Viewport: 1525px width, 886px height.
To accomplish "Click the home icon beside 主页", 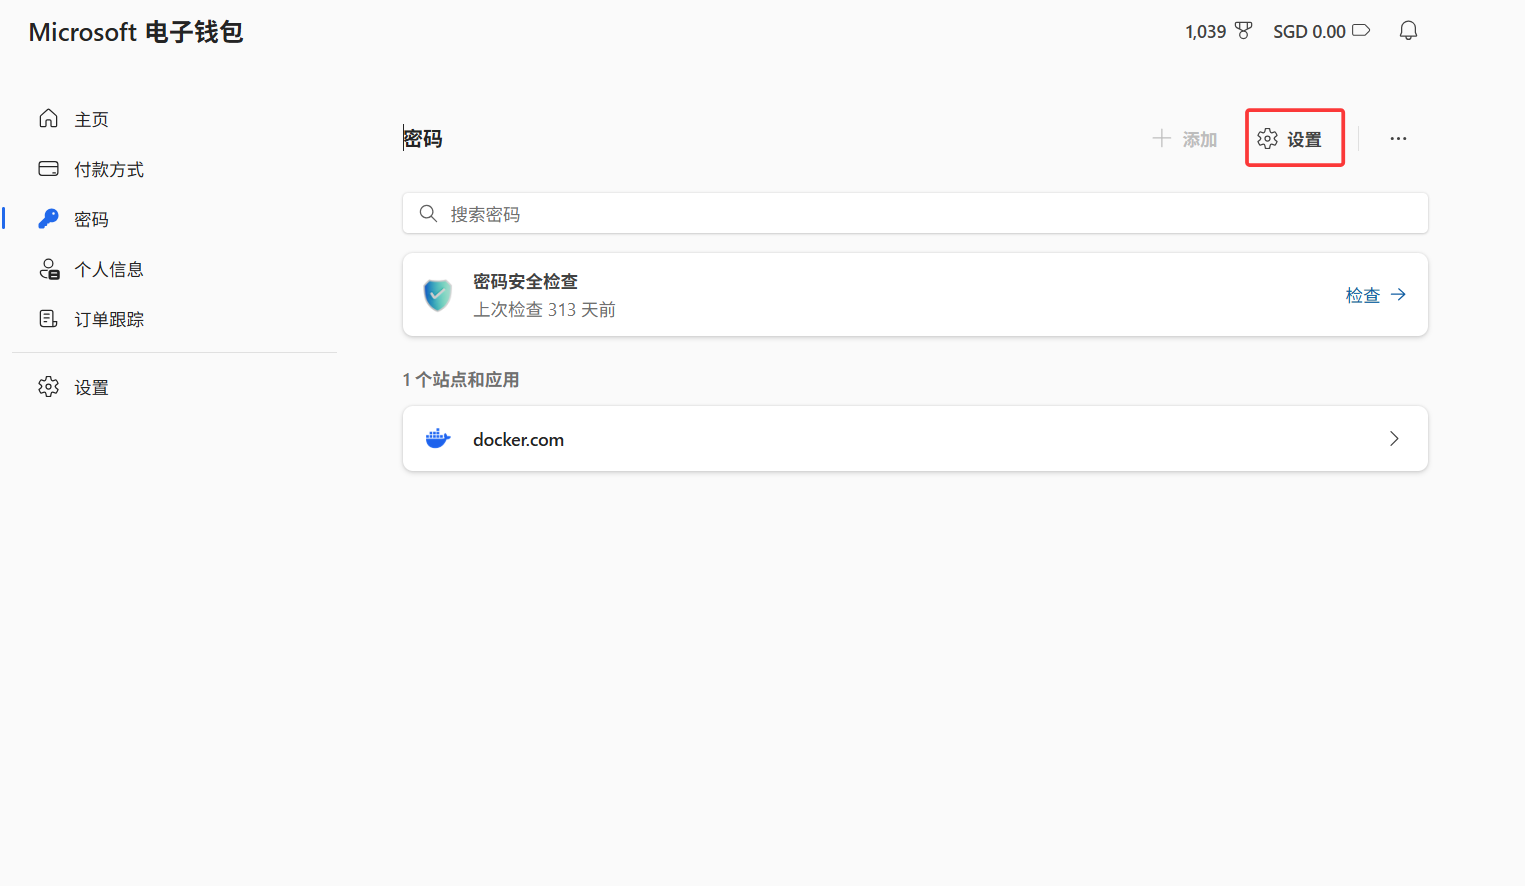I will 48,119.
